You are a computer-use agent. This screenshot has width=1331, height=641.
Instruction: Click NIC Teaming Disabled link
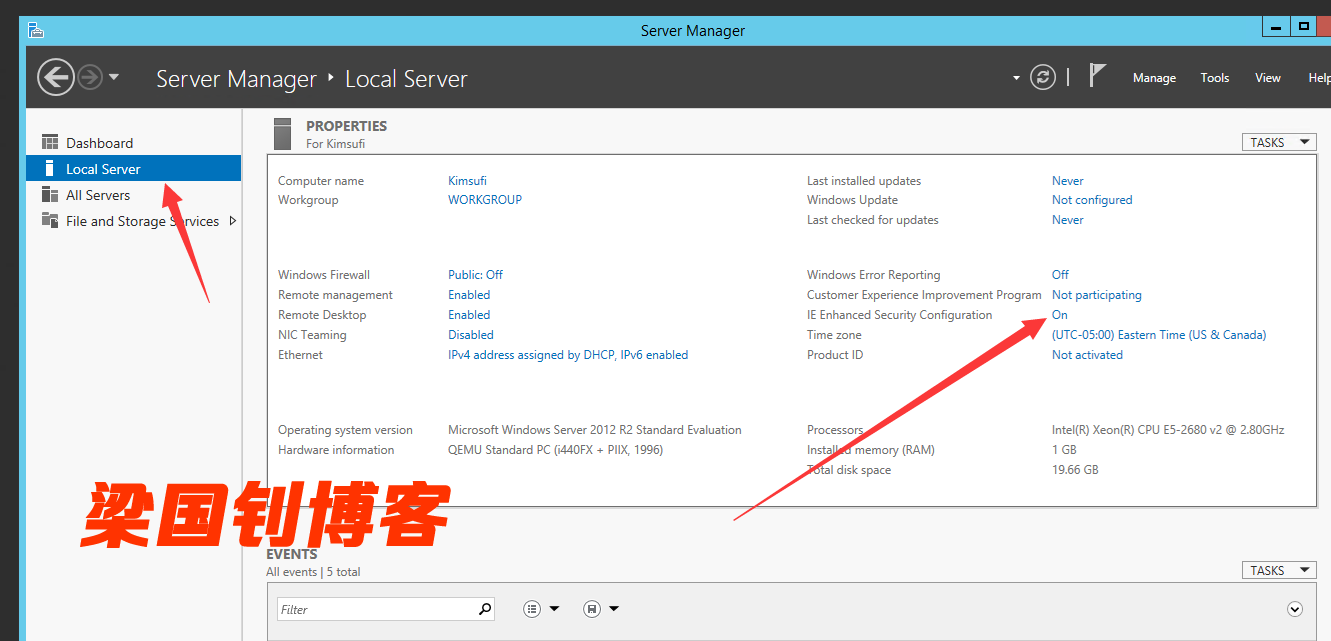click(x=471, y=335)
